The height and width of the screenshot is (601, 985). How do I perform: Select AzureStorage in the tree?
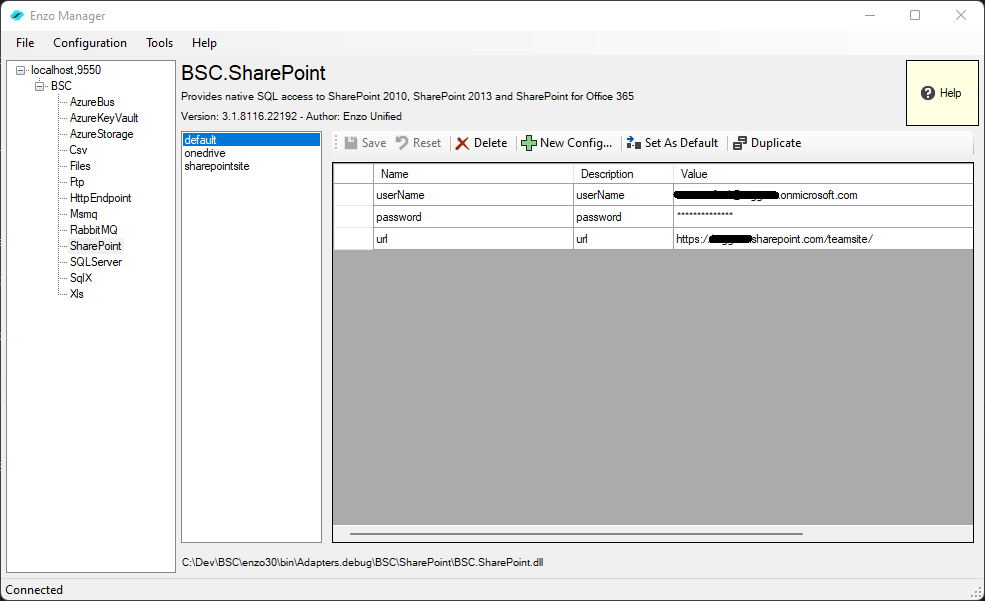[x=102, y=134]
